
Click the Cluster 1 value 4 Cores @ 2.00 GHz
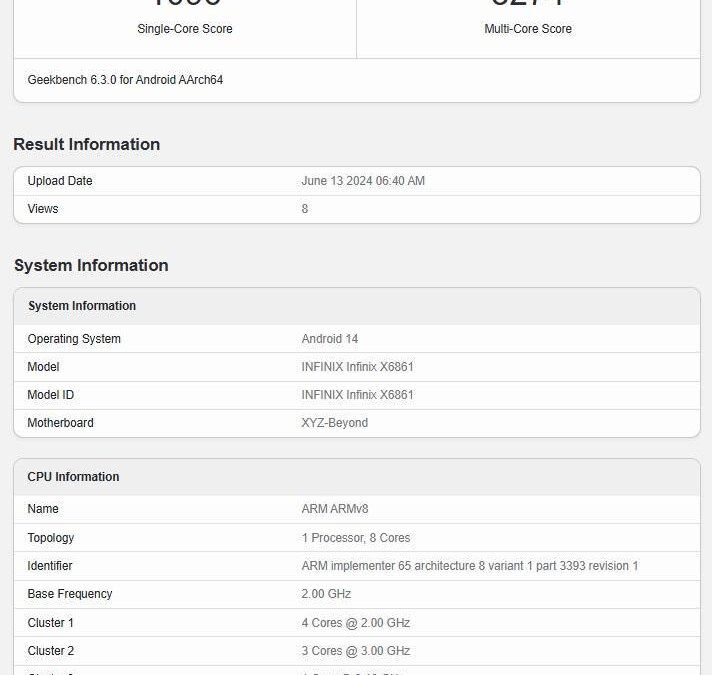pos(355,623)
